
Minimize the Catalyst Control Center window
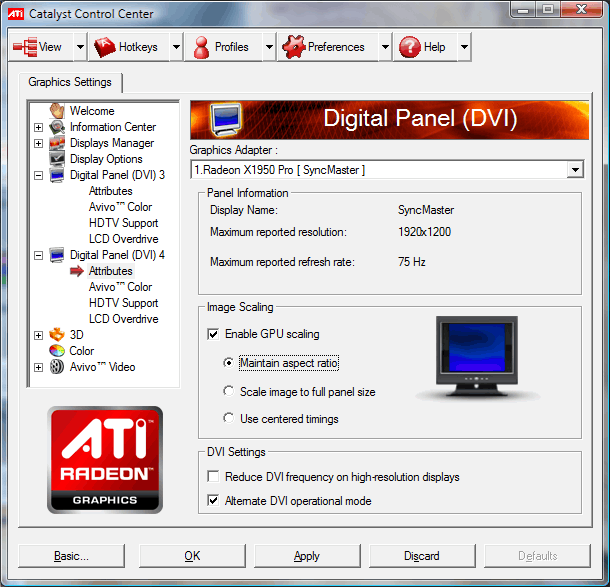click(523, 9)
